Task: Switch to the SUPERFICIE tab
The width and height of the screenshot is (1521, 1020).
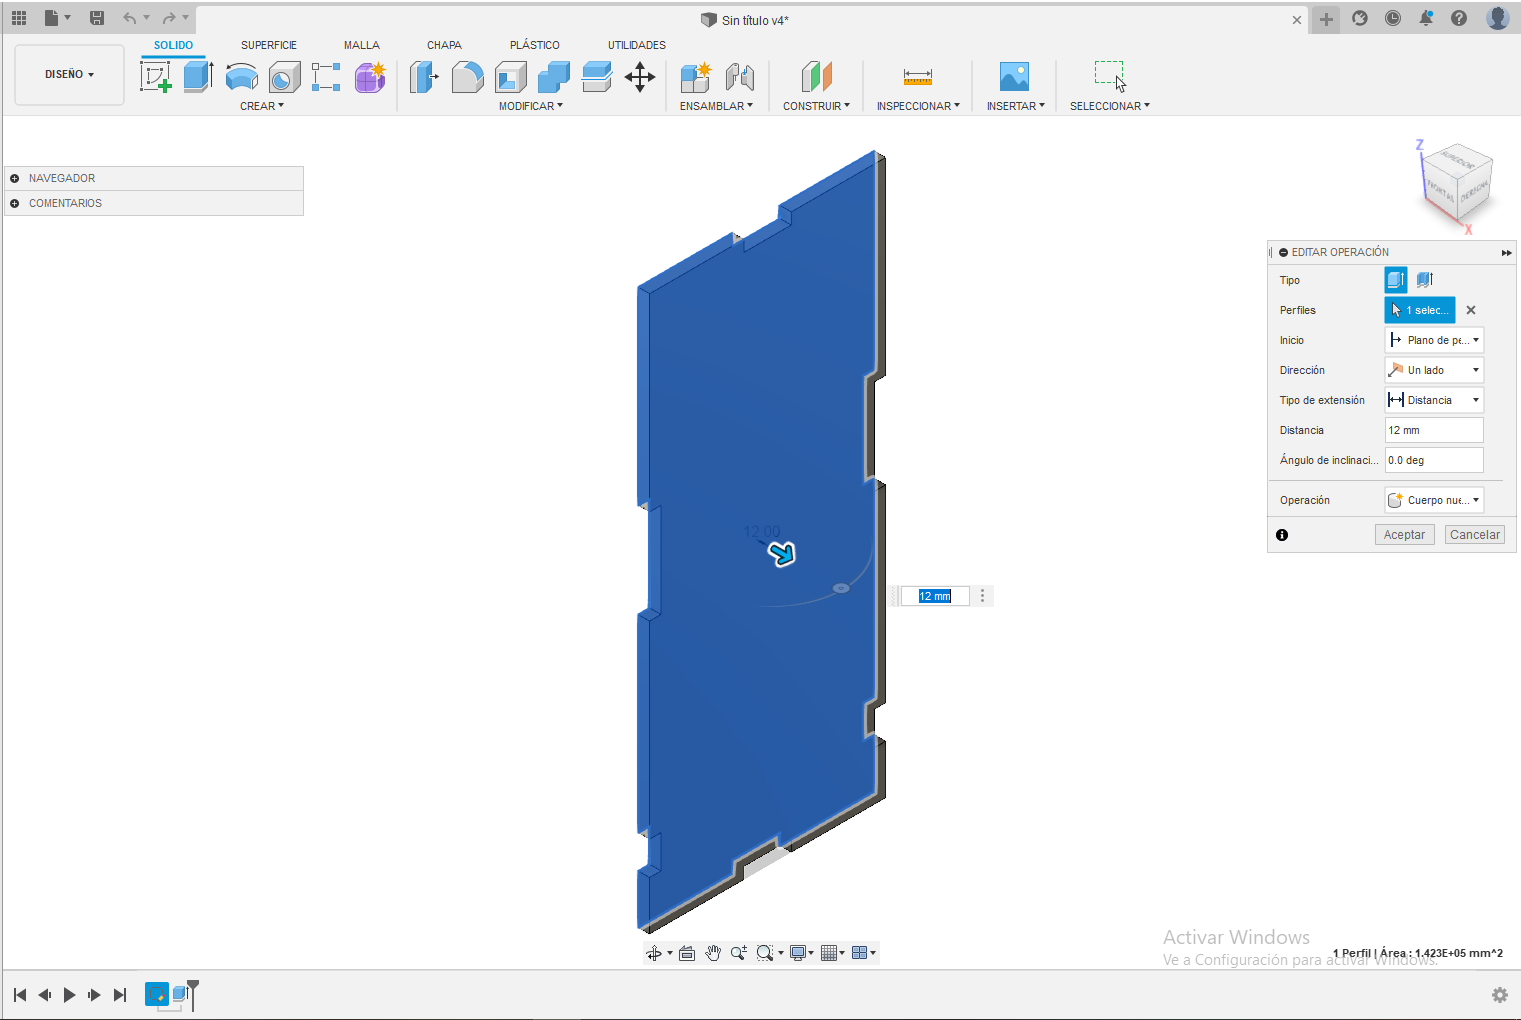Action: tap(269, 45)
